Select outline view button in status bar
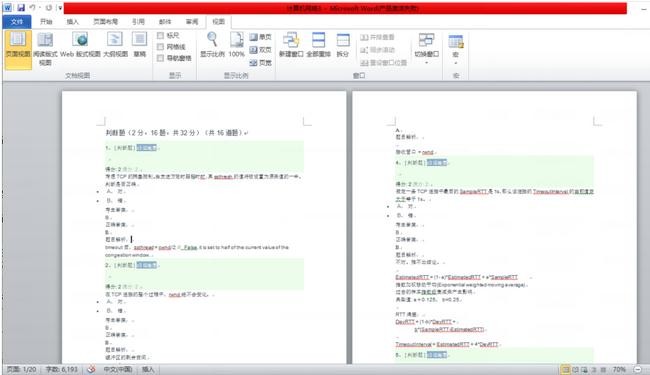The image size is (650, 375). tap(594, 369)
